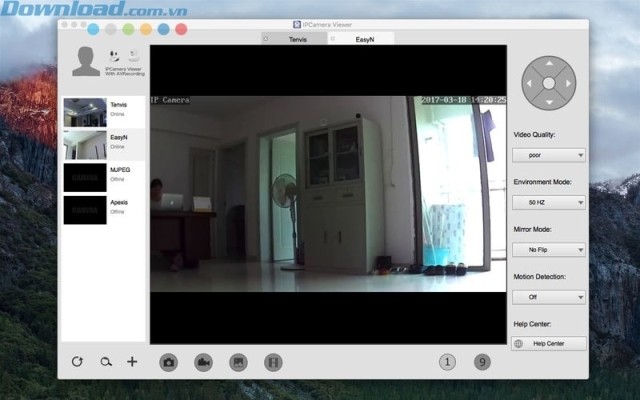This screenshot has width=640, height=400.
Task: Click the refresh icon in bottom toolbar
Action: click(77, 362)
